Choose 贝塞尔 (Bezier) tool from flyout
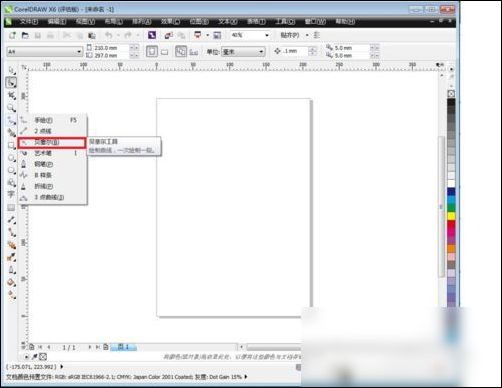 click(x=52, y=142)
